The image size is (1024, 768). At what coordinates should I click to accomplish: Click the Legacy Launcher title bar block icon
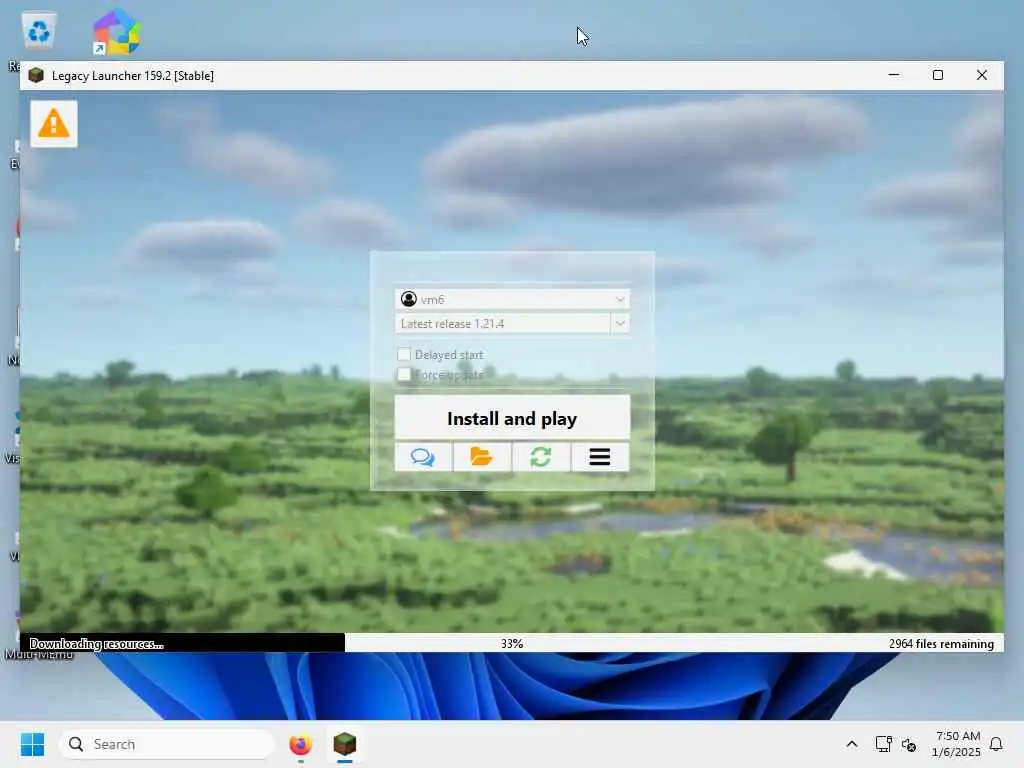(37, 75)
